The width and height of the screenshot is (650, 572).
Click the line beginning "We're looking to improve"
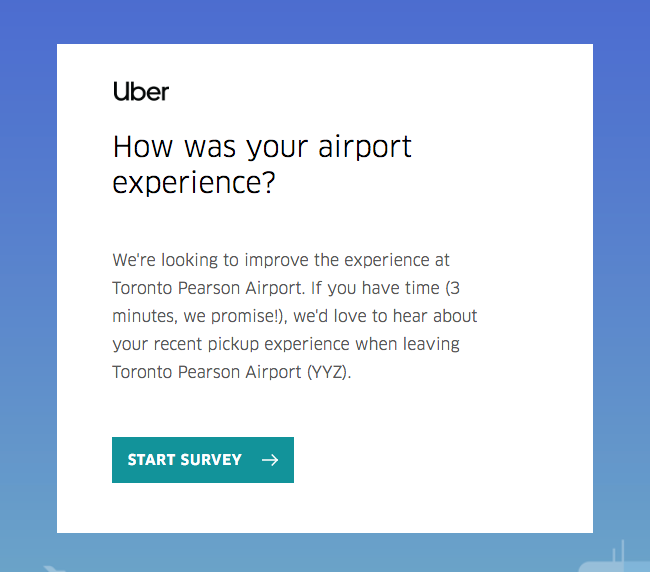pos(281,260)
